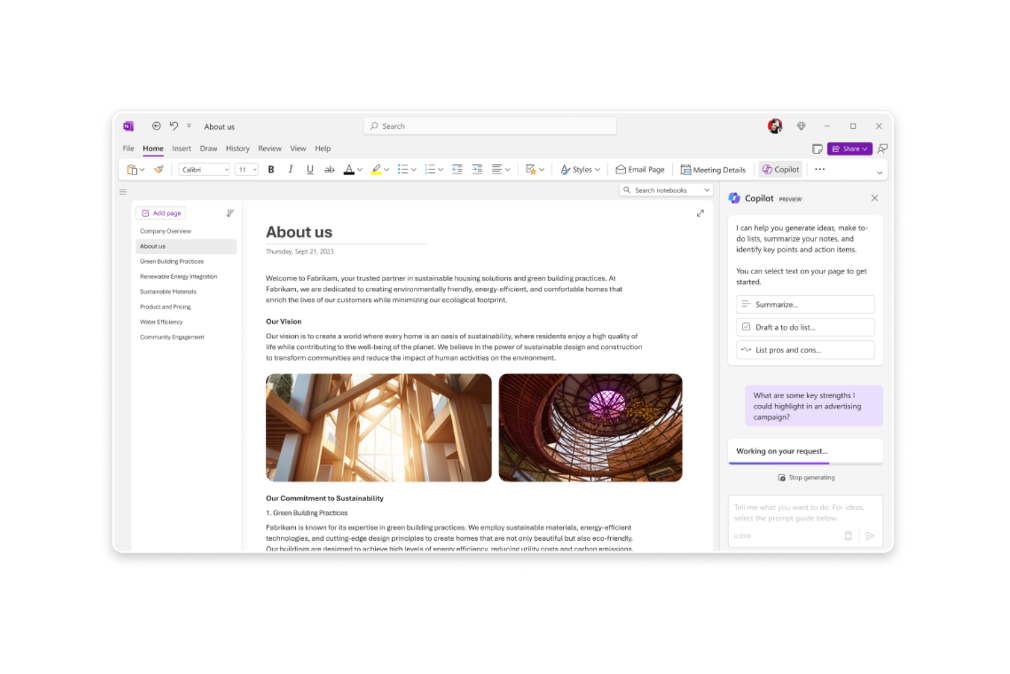Choose the Draft a to do list suggestion

(805, 327)
